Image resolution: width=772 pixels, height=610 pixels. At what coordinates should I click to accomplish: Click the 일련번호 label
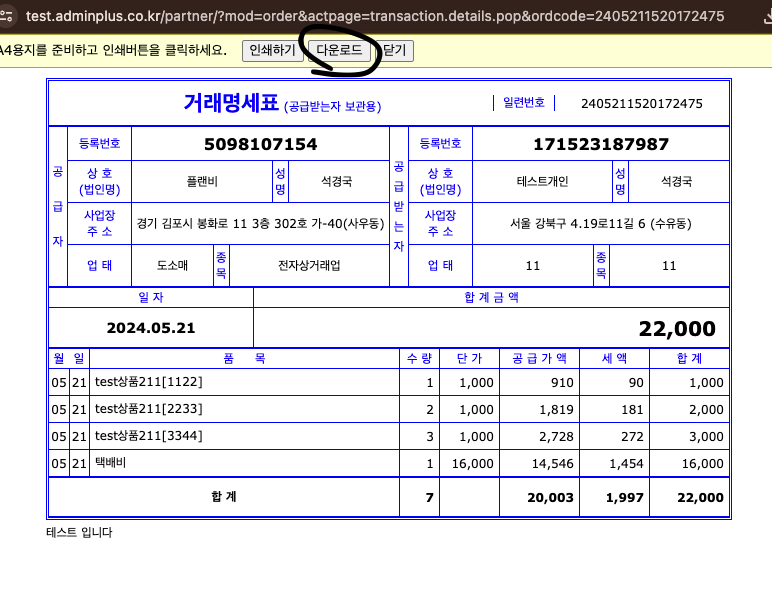pyautogui.click(x=524, y=103)
